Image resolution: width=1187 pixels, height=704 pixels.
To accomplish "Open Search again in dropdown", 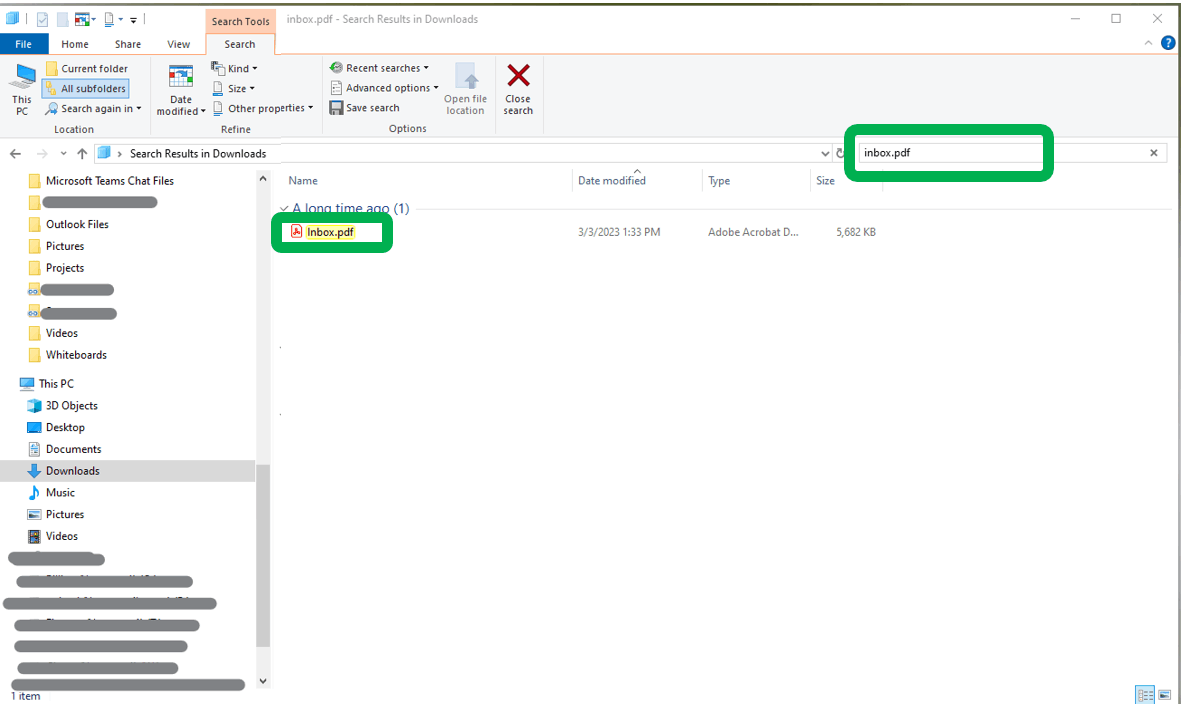I will 93,108.
